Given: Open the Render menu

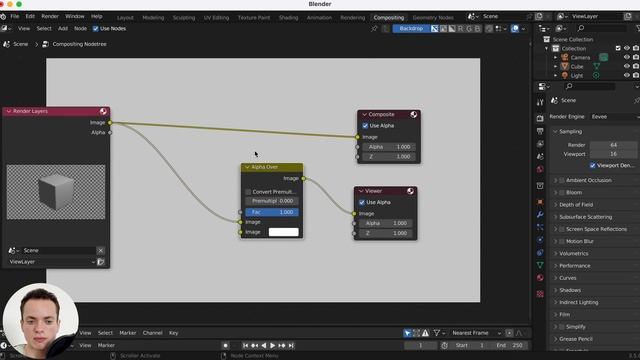Looking at the screenshot, I should coord(50,17).
